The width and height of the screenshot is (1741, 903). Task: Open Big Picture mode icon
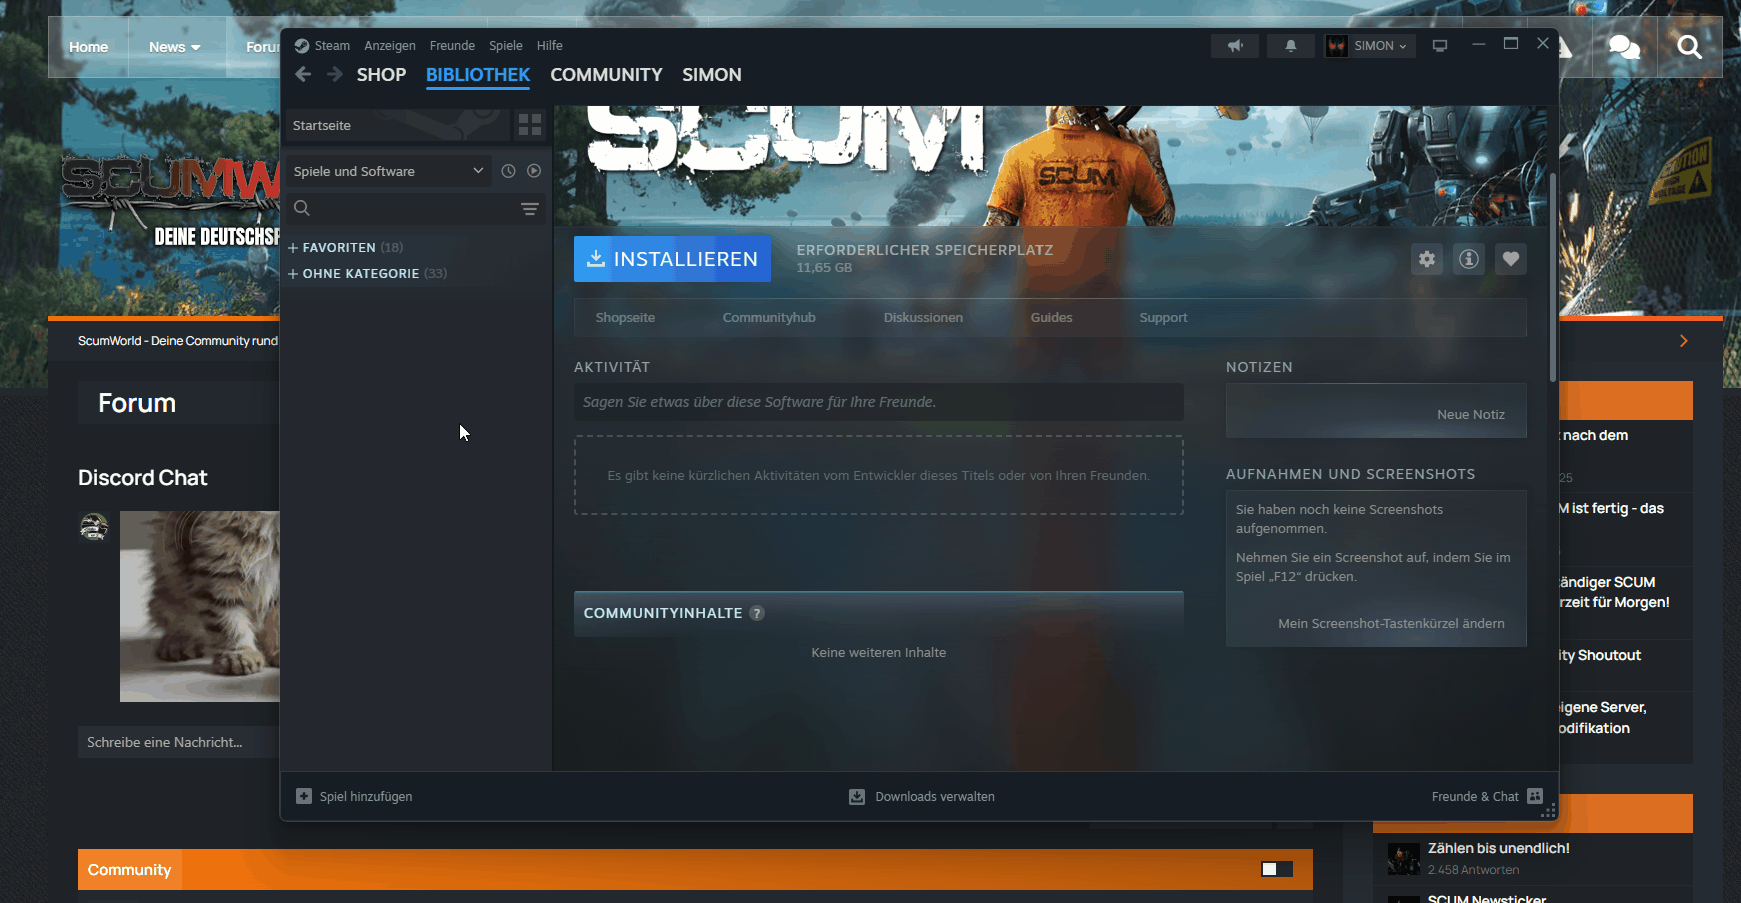pos(1440,46)
